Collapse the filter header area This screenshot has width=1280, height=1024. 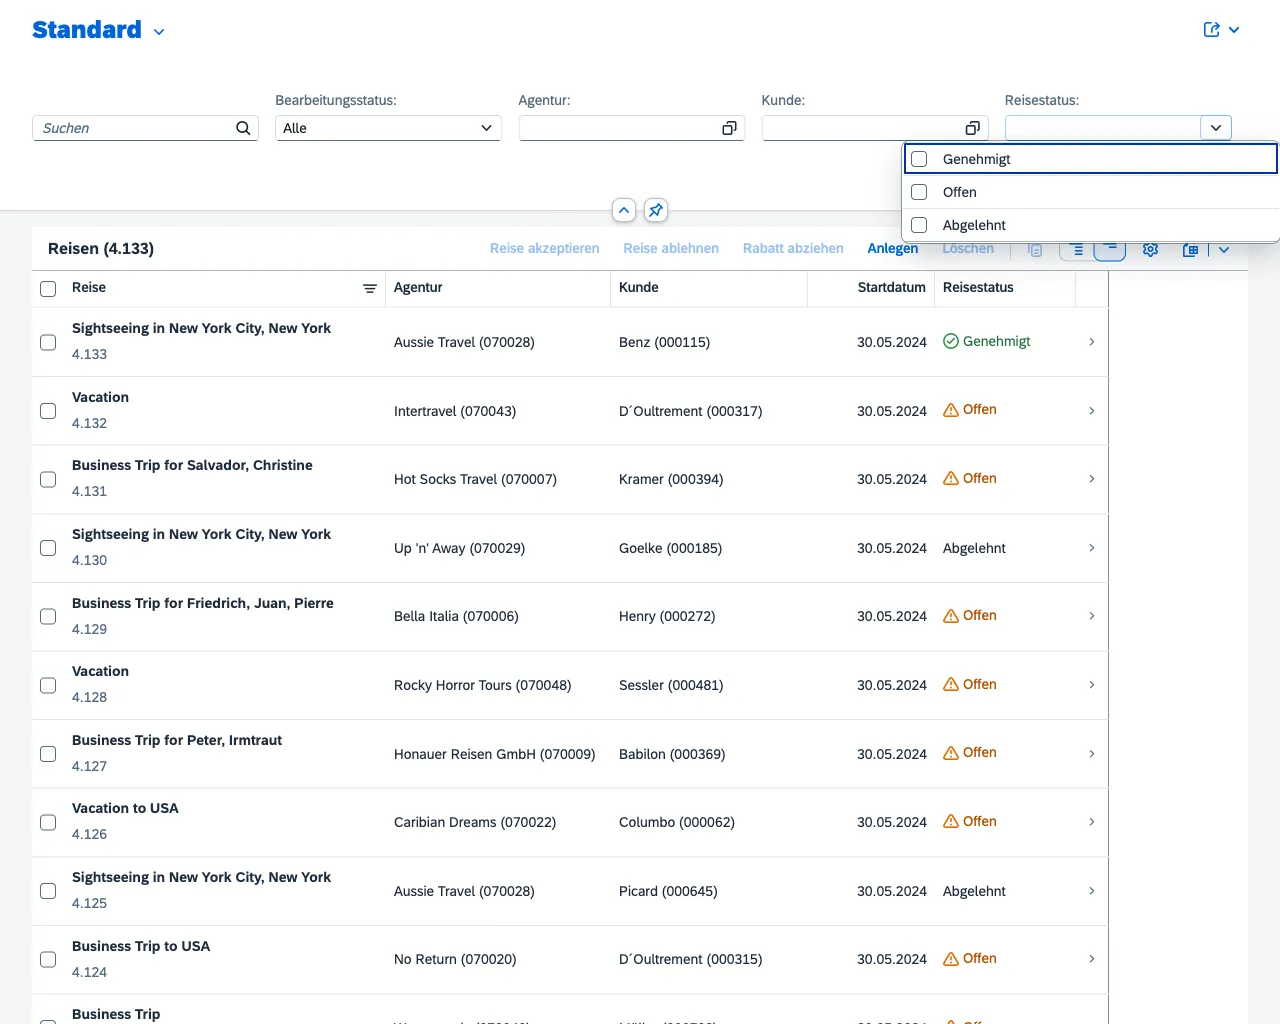[624, 210]
